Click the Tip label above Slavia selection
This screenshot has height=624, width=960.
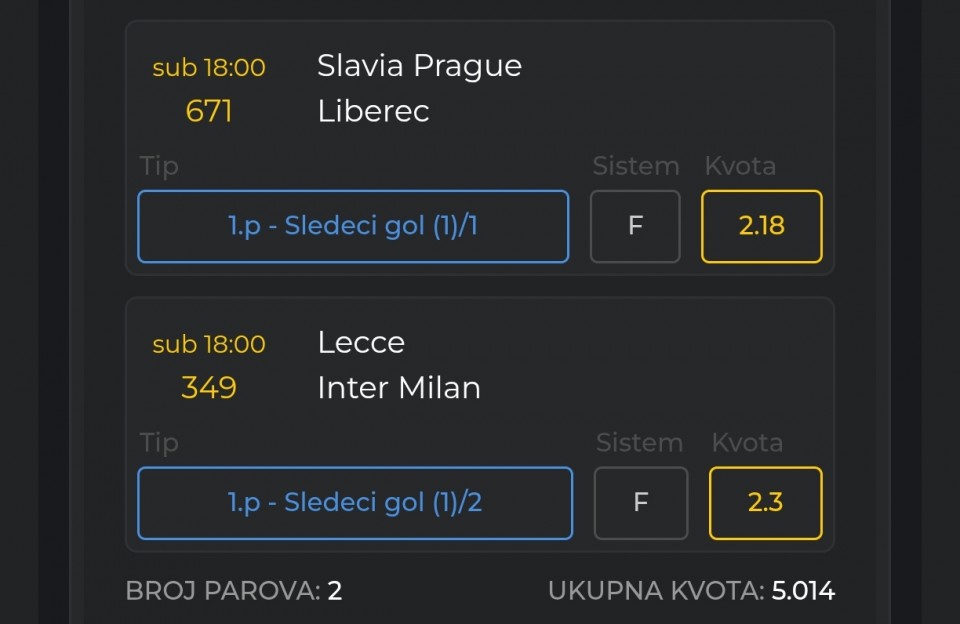tap(159, 166)
